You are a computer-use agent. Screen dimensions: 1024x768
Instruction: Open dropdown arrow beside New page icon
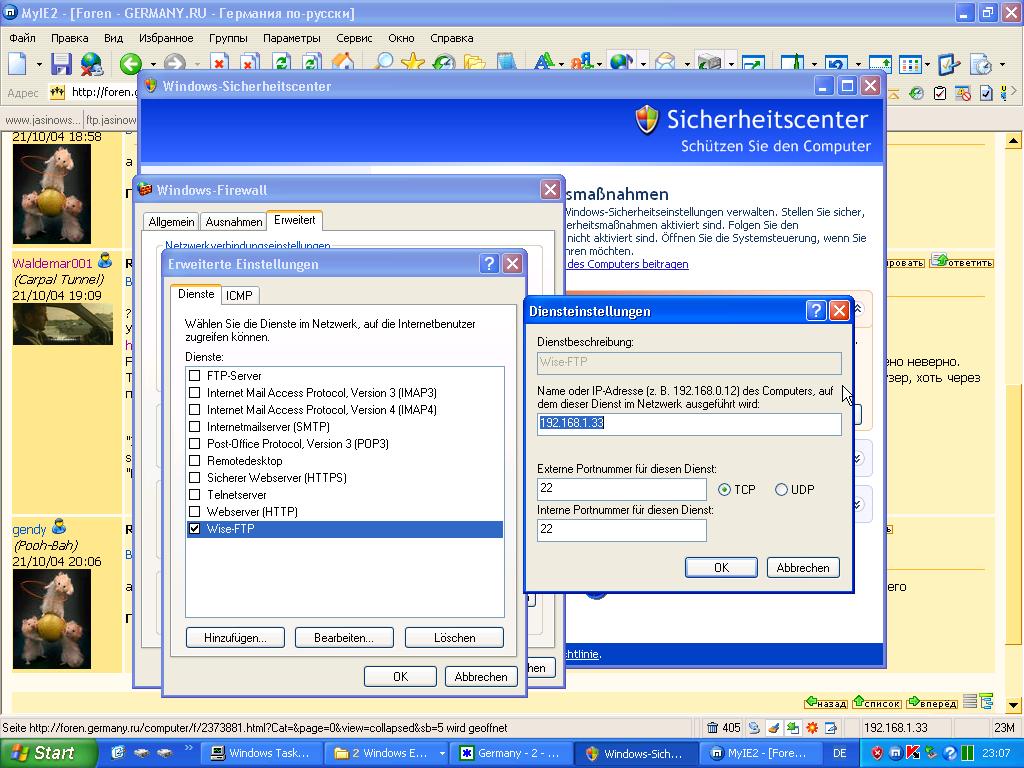(x=39, y=64)
